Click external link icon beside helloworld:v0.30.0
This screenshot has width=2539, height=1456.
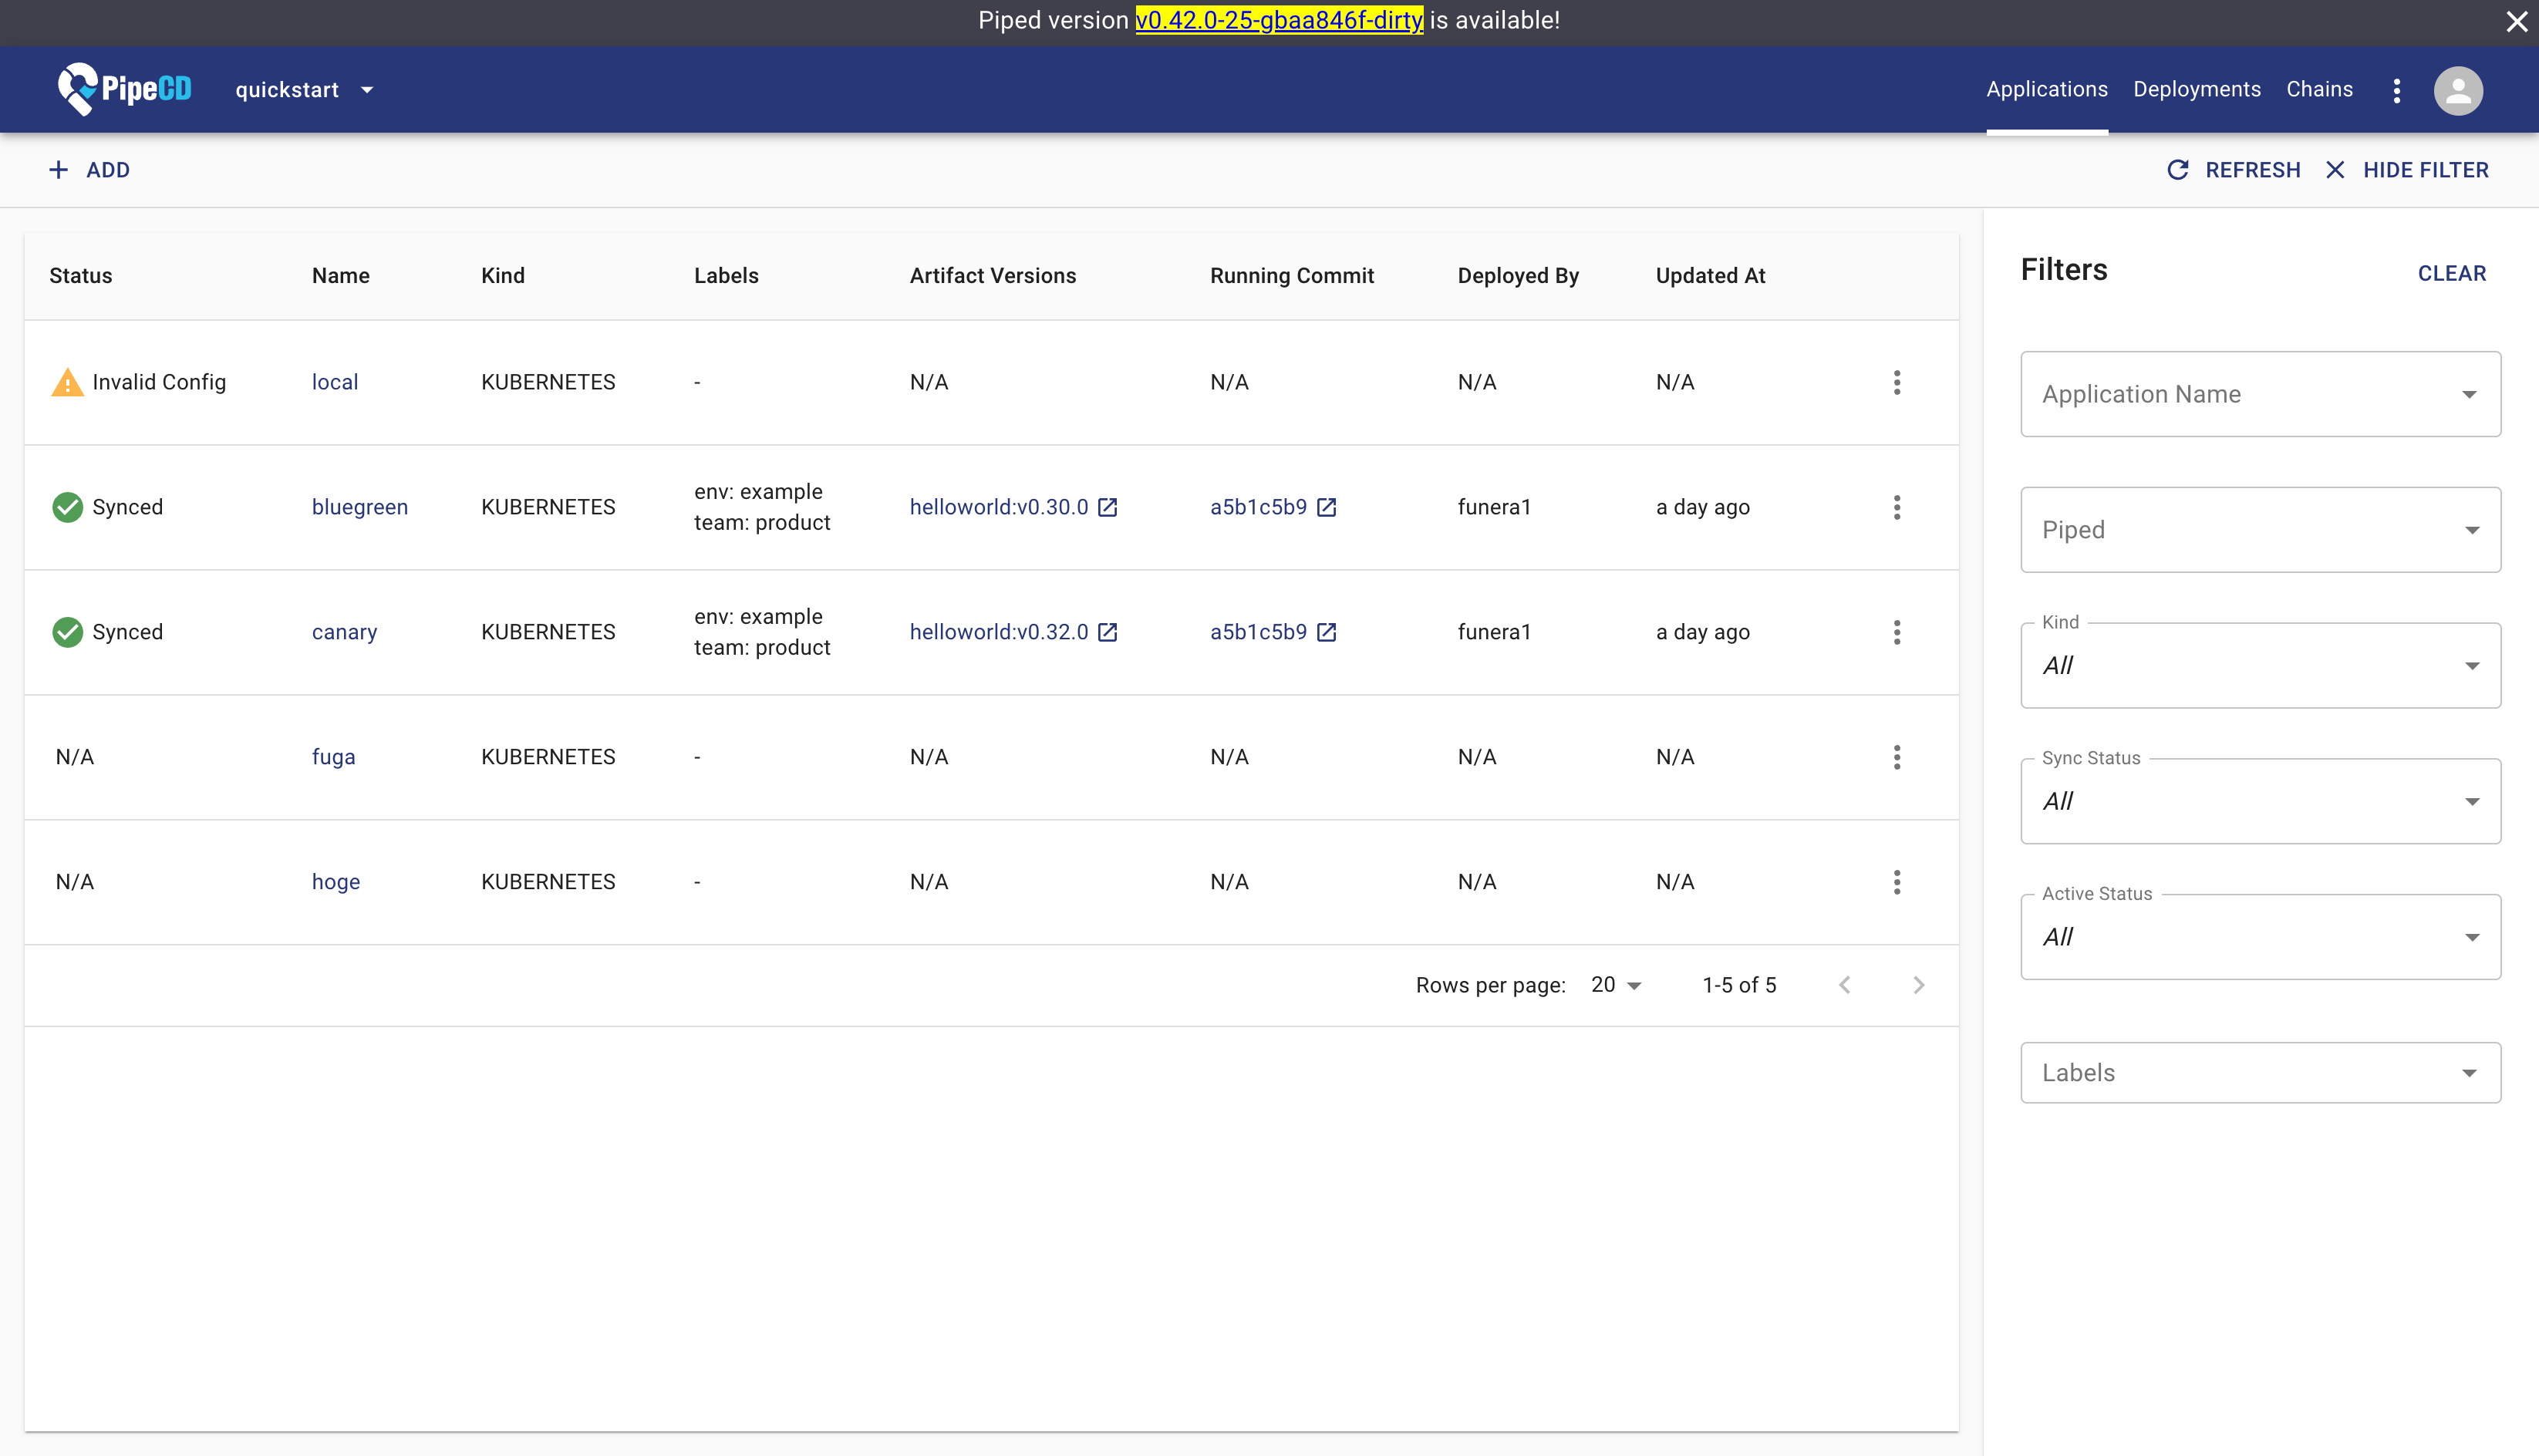click(x=1107, y=507)
